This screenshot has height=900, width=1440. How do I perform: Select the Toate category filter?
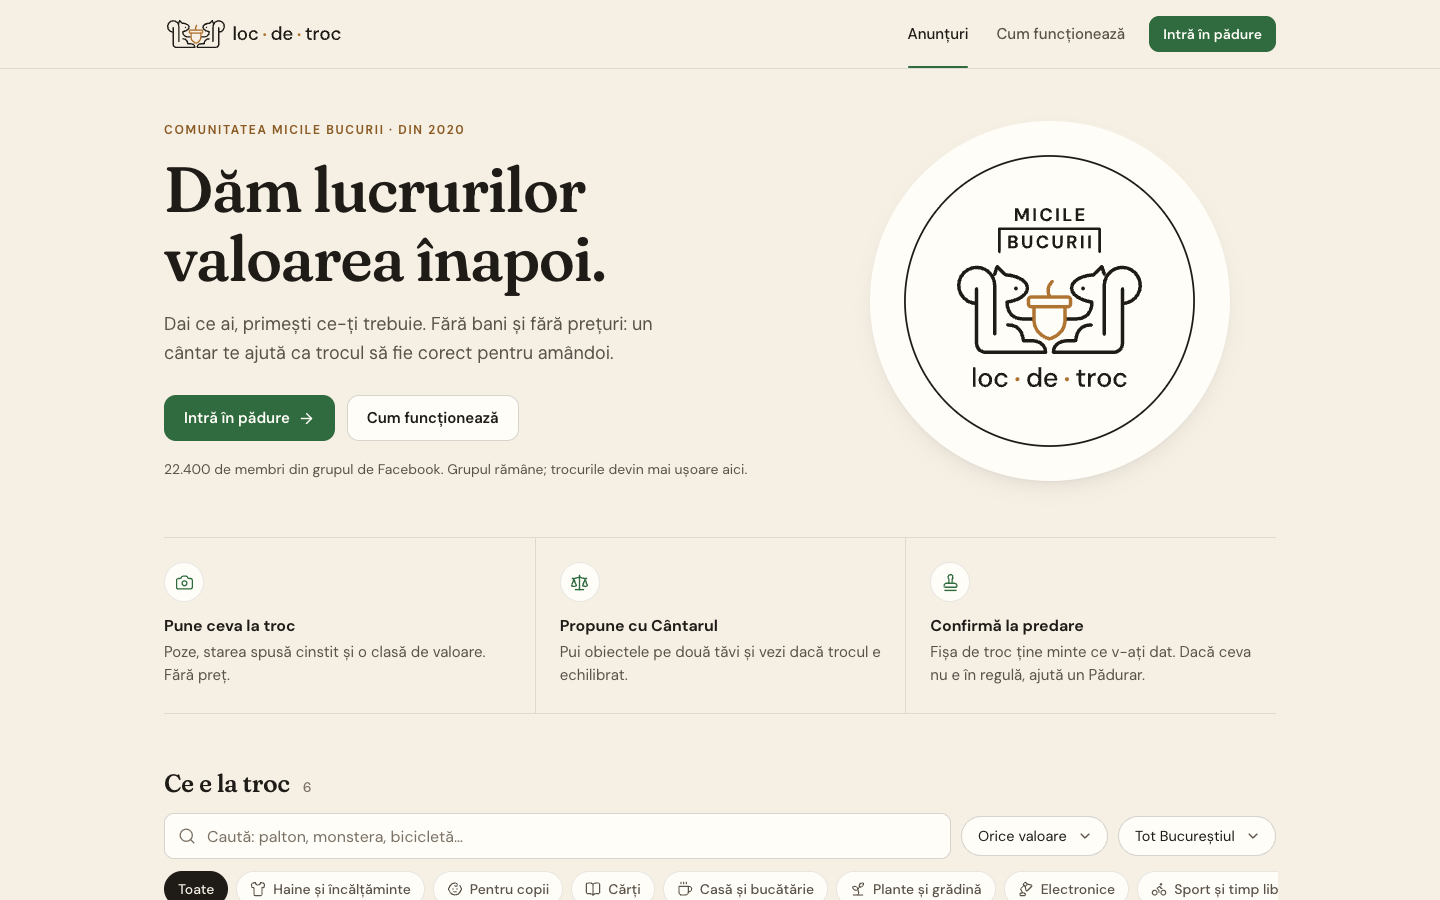click(196, 887)
